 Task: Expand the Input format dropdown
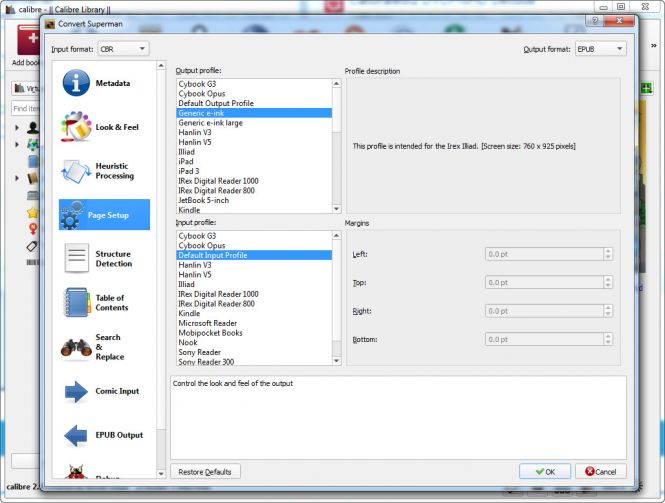coord(122,48)
